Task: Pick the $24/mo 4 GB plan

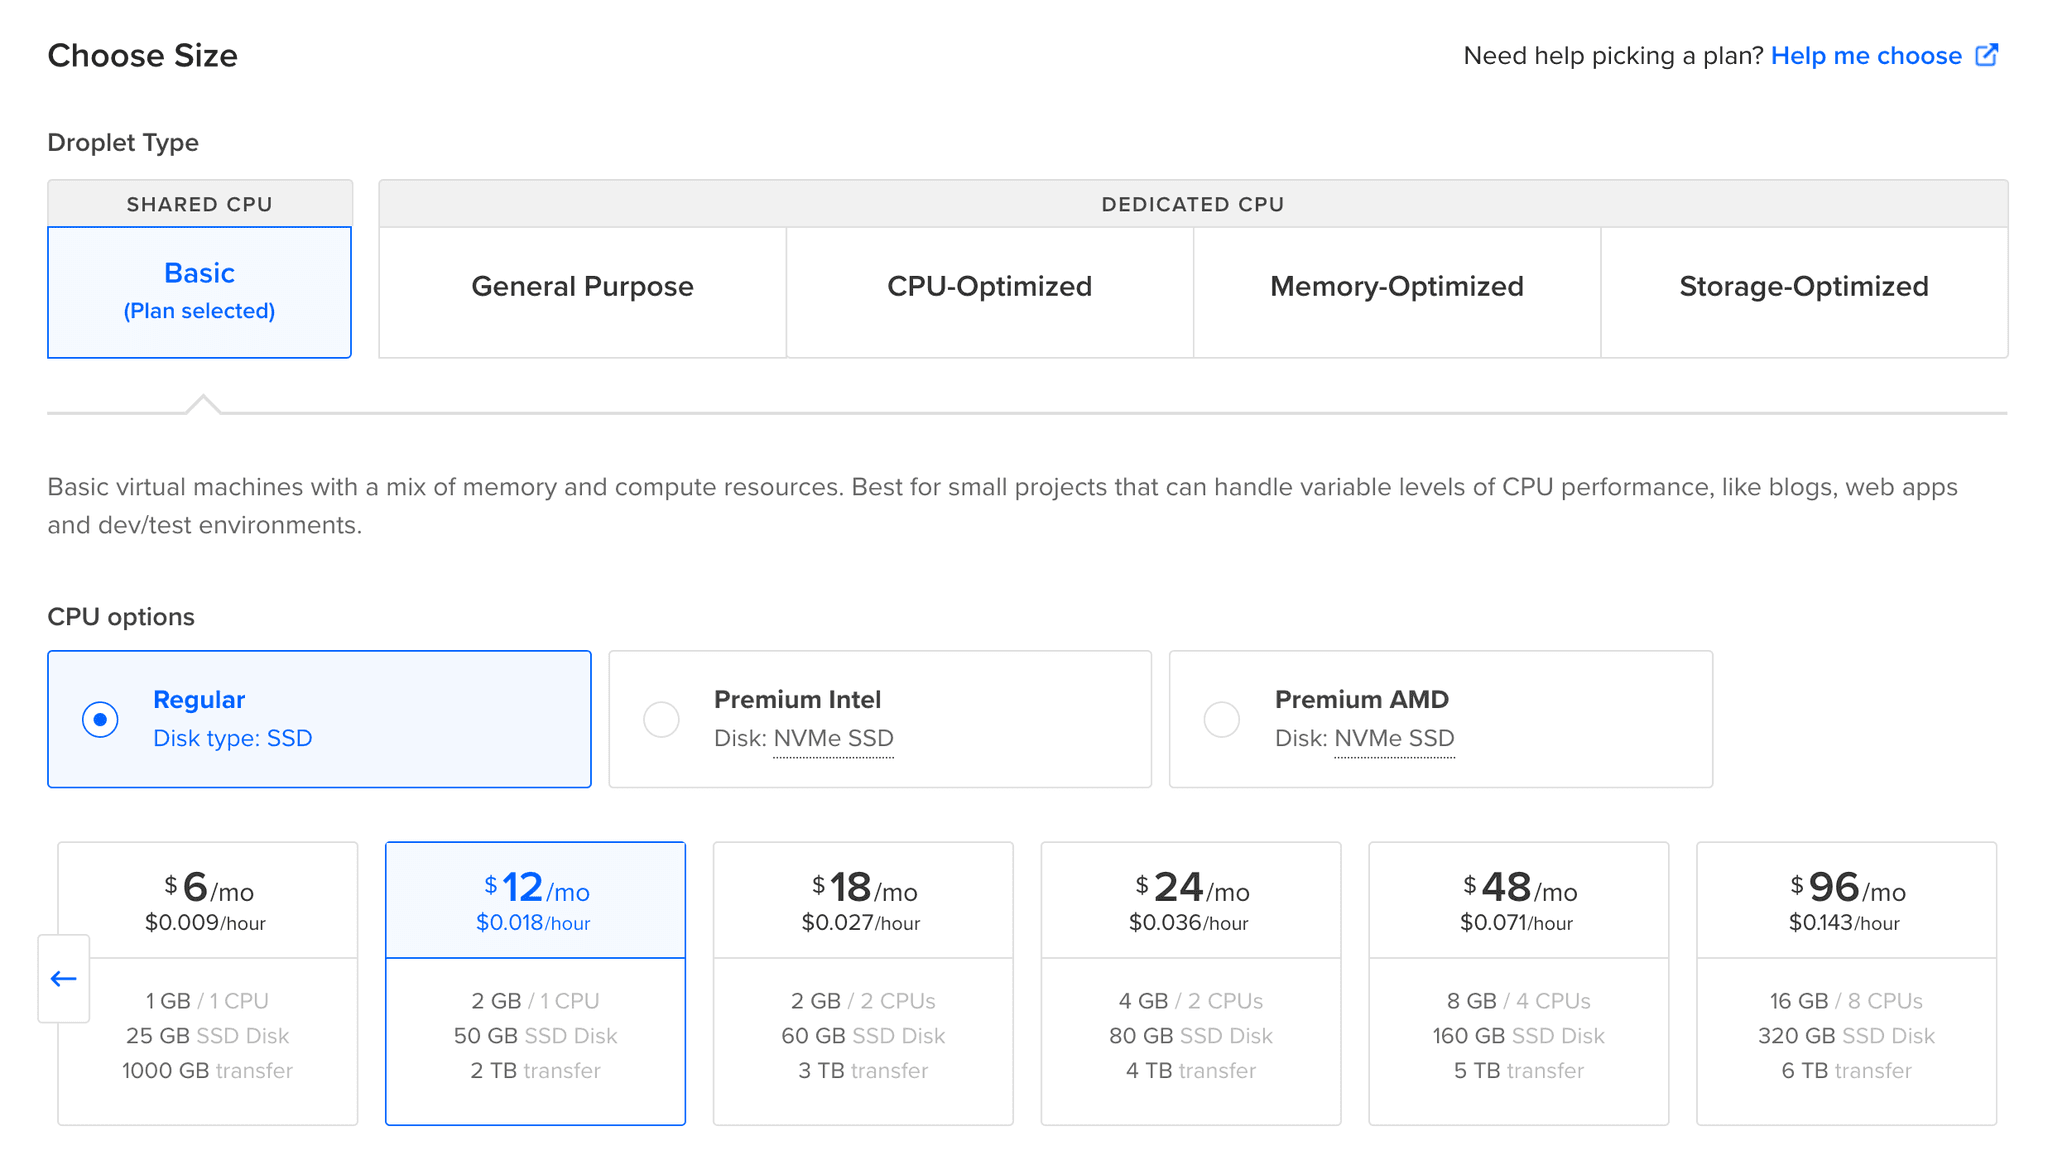Action: point(1190,985)
